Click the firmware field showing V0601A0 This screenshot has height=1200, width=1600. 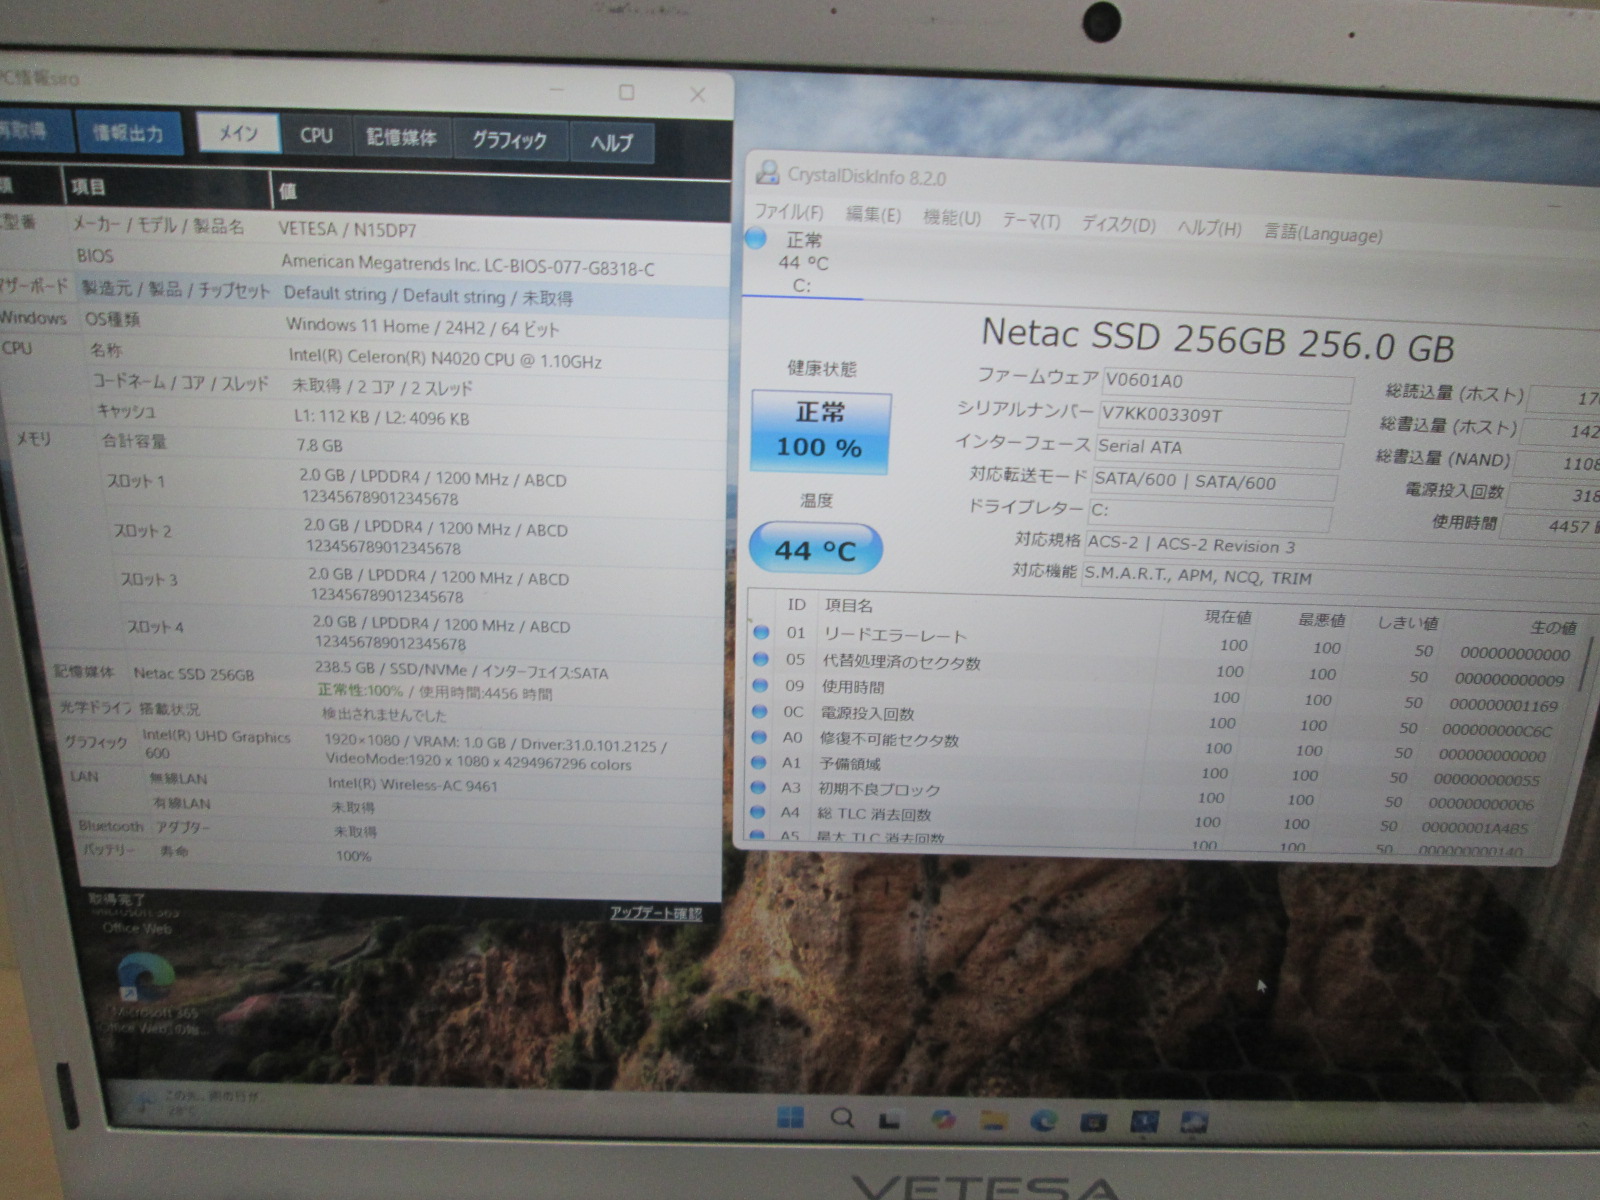tap(1227, 382)
